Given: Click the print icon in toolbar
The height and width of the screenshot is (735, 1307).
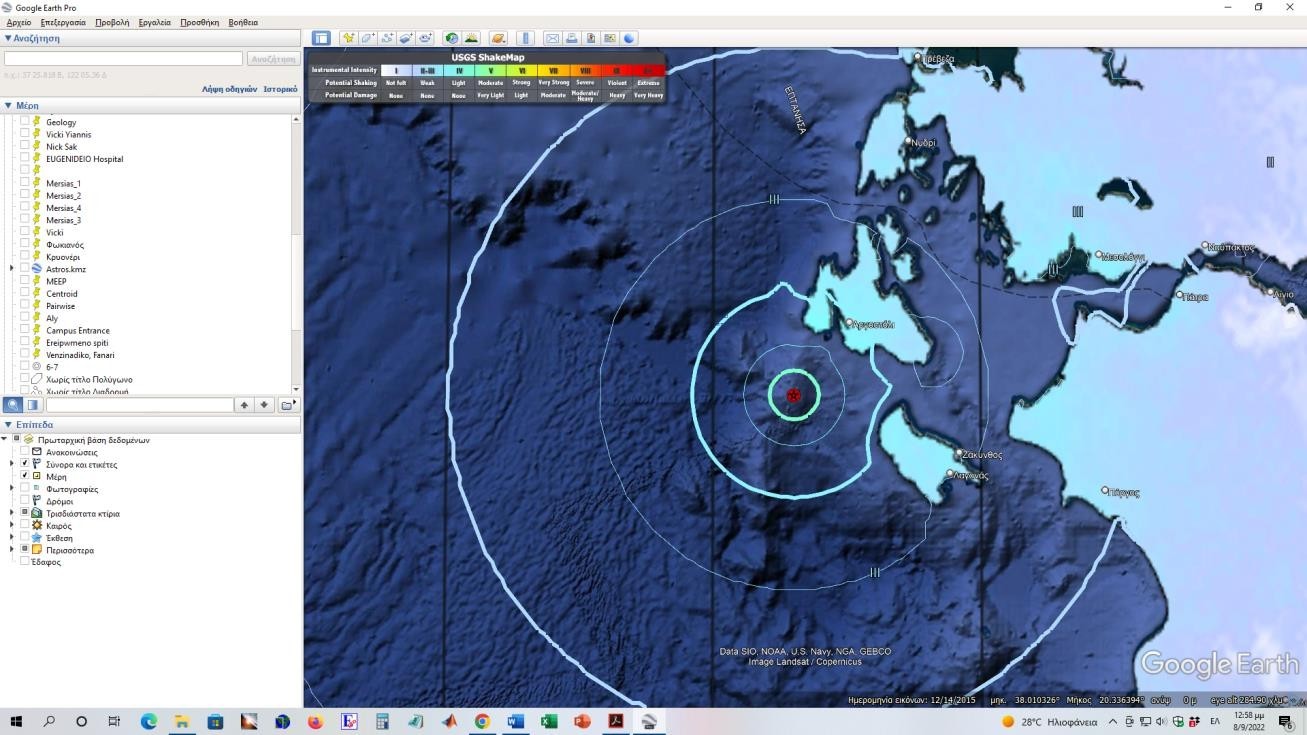Looking at the screenshot, I should (x=571, y=38).
